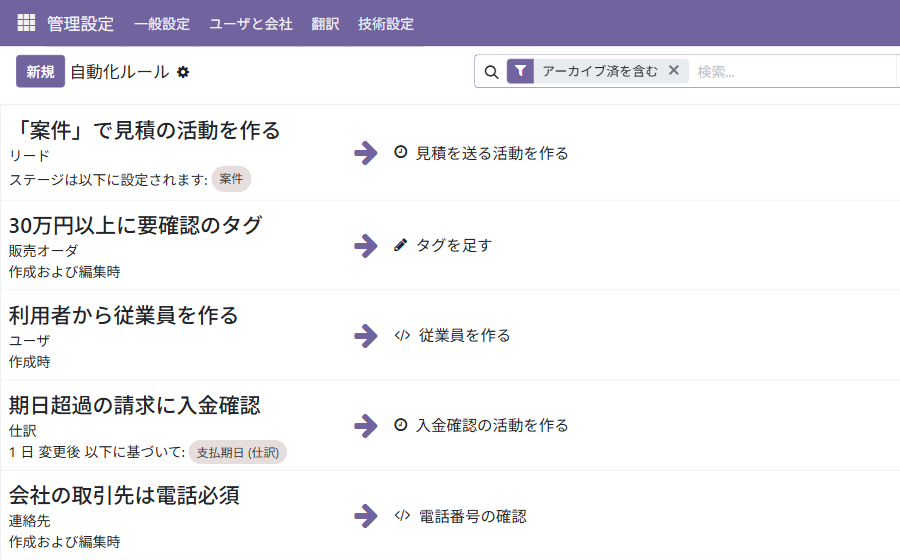Click the 販売オーダ model label
900x560 pixels.
coord(44,251)
